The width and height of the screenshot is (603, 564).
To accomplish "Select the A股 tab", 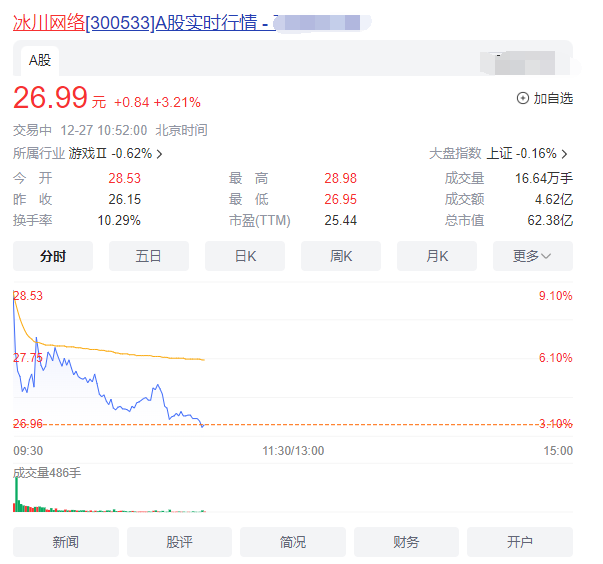I will pos(40,60).
